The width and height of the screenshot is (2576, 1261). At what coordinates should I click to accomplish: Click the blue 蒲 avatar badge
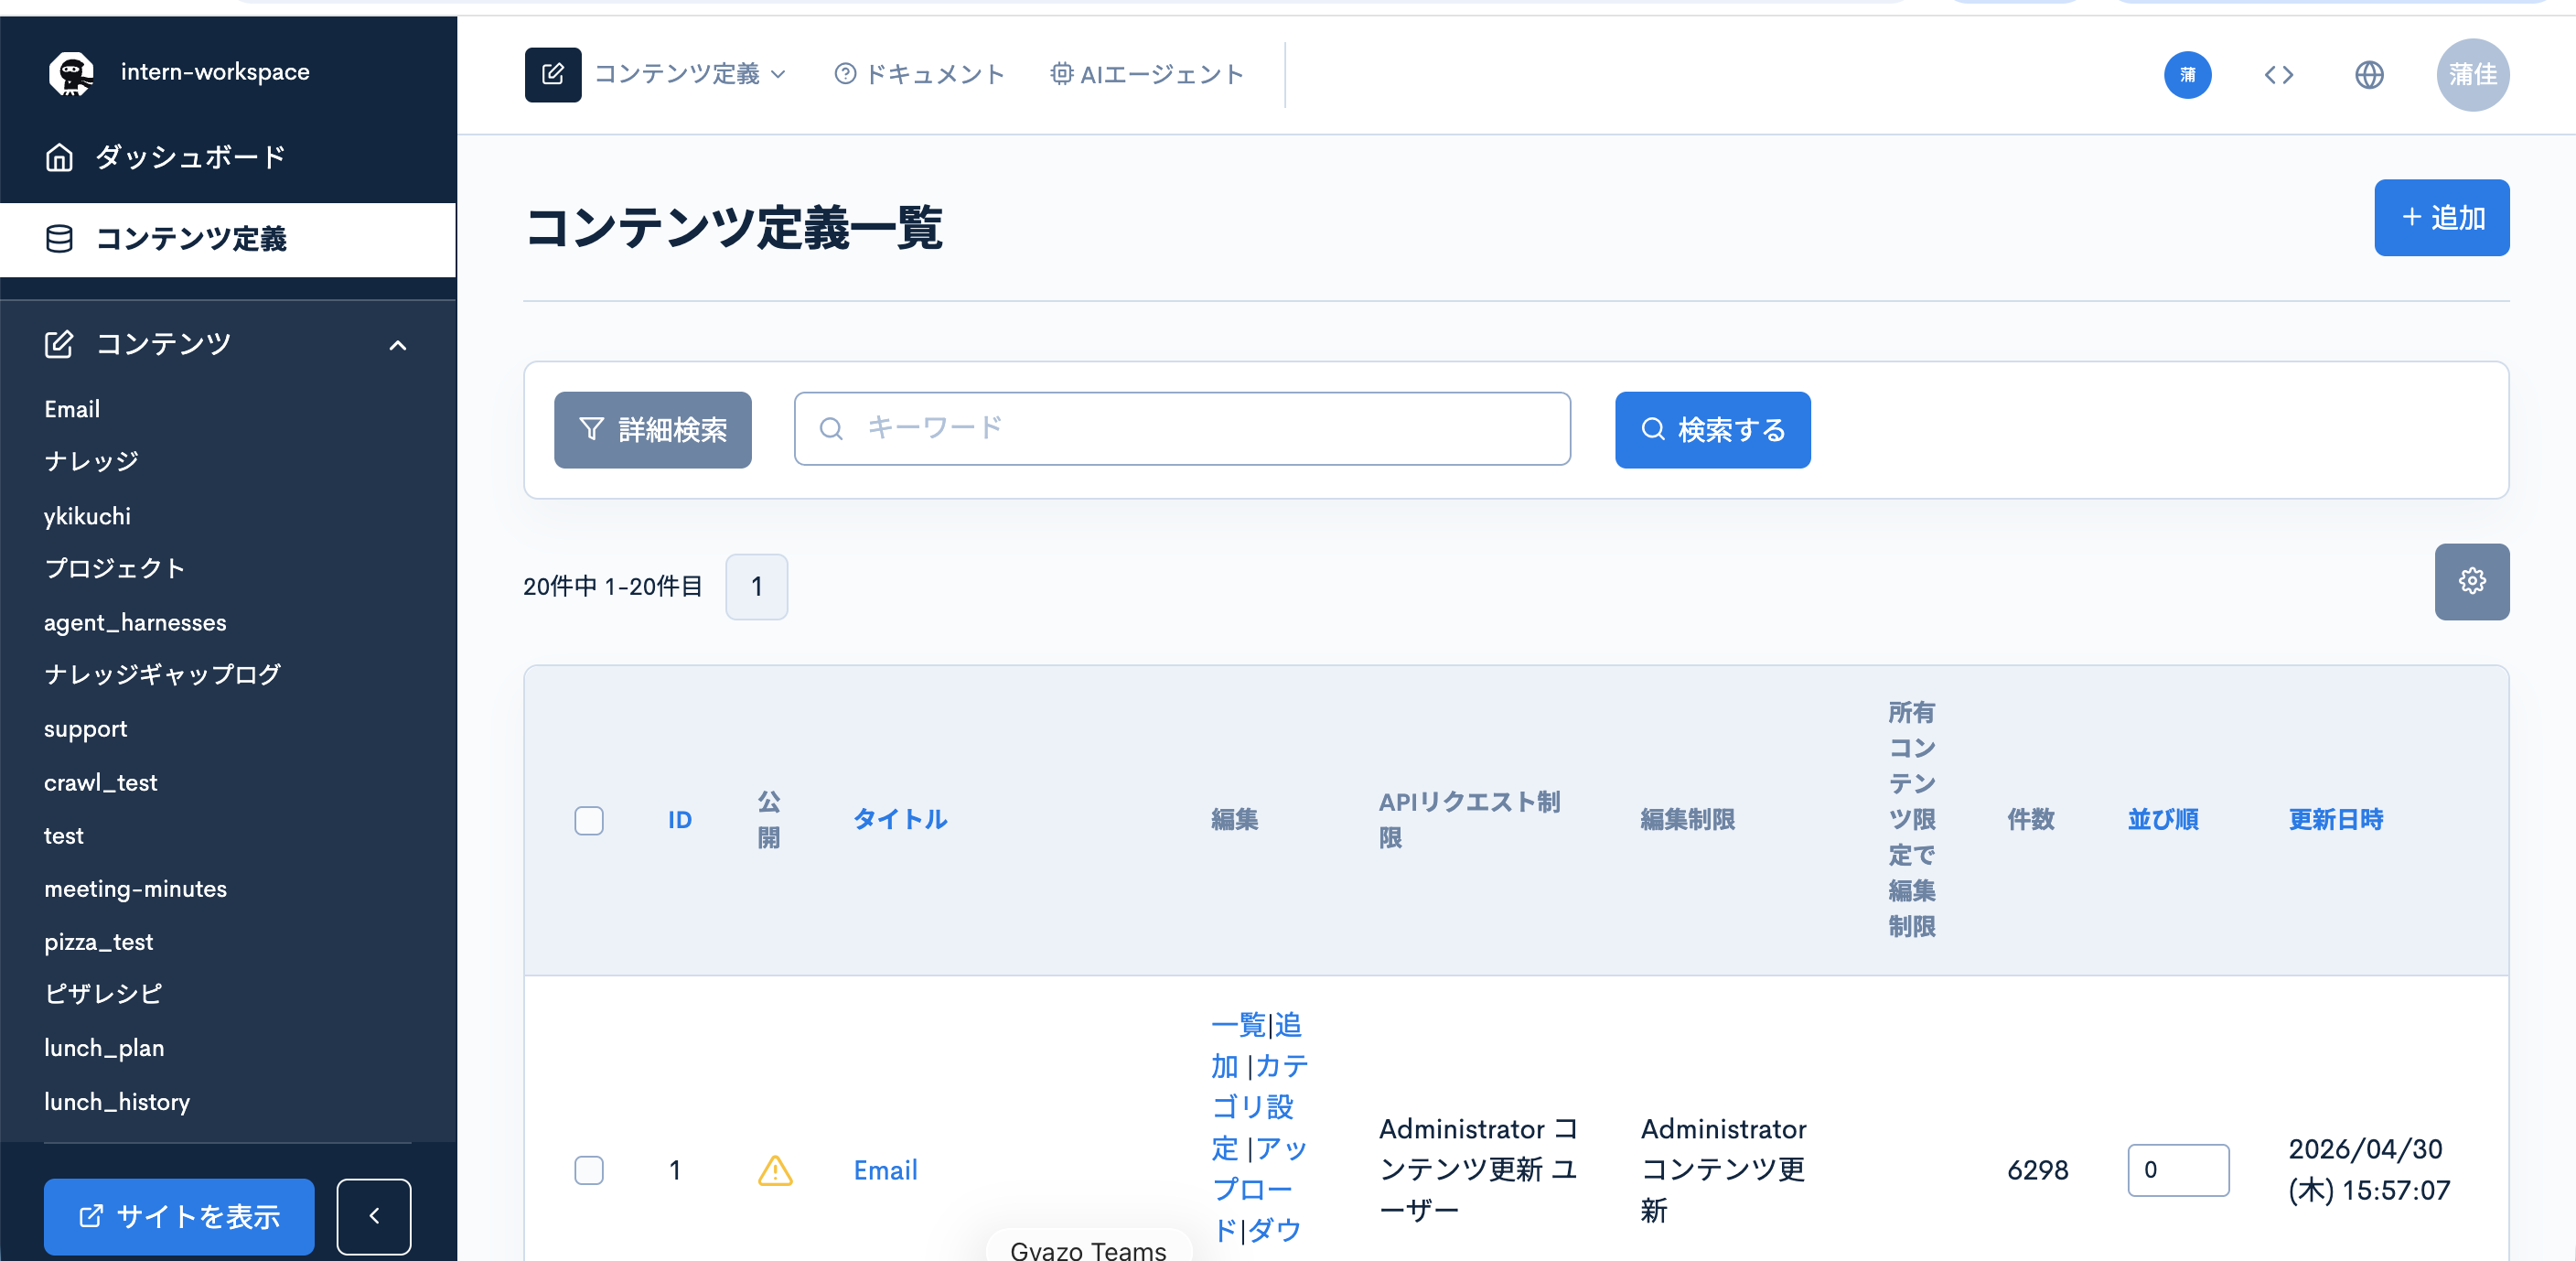[x=2187, y=75]
